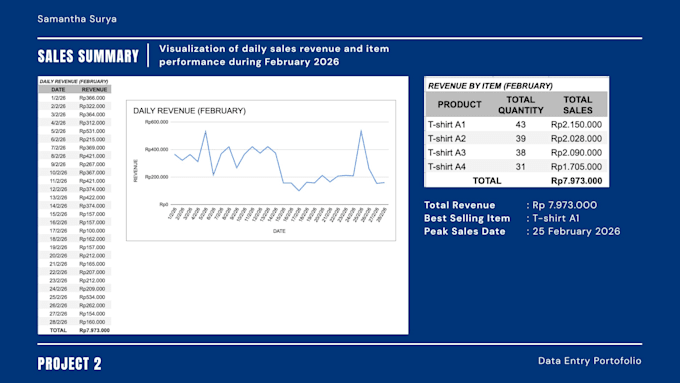Click the revenue for 8/2/26
The width and height of the screenshot is (680, 383).
pyautogui.click(x=92, y=156)
